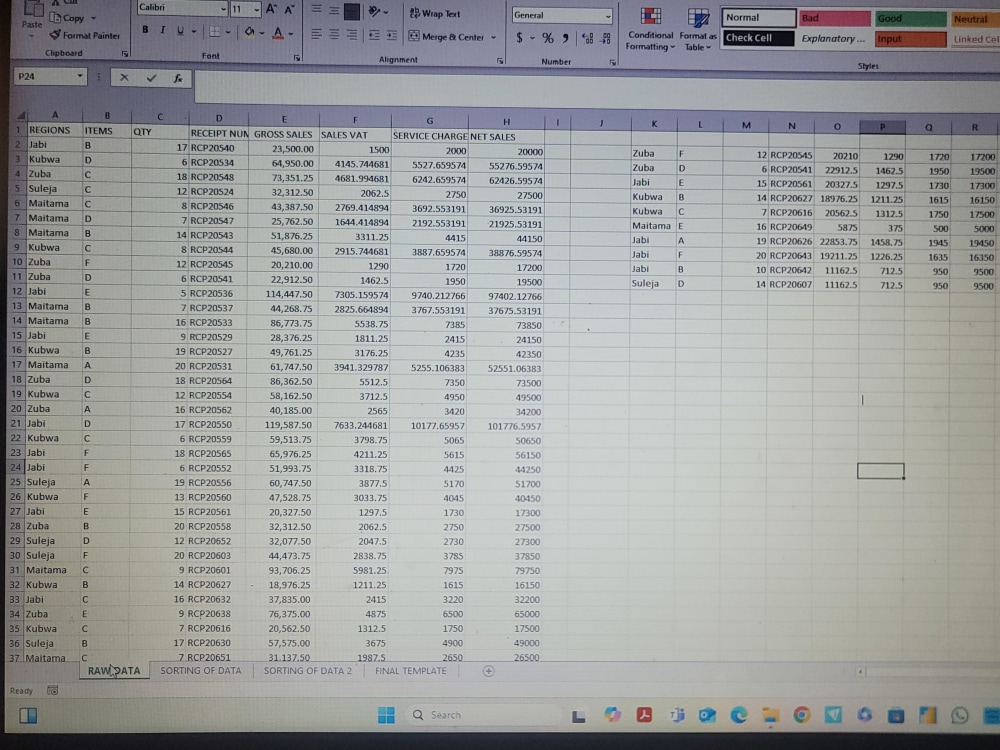Screen dimensions: 1000x750
Task: Open the FINAL TEMPLATE sheet tab
Action: pyautogui.click(x=411, y=670)
